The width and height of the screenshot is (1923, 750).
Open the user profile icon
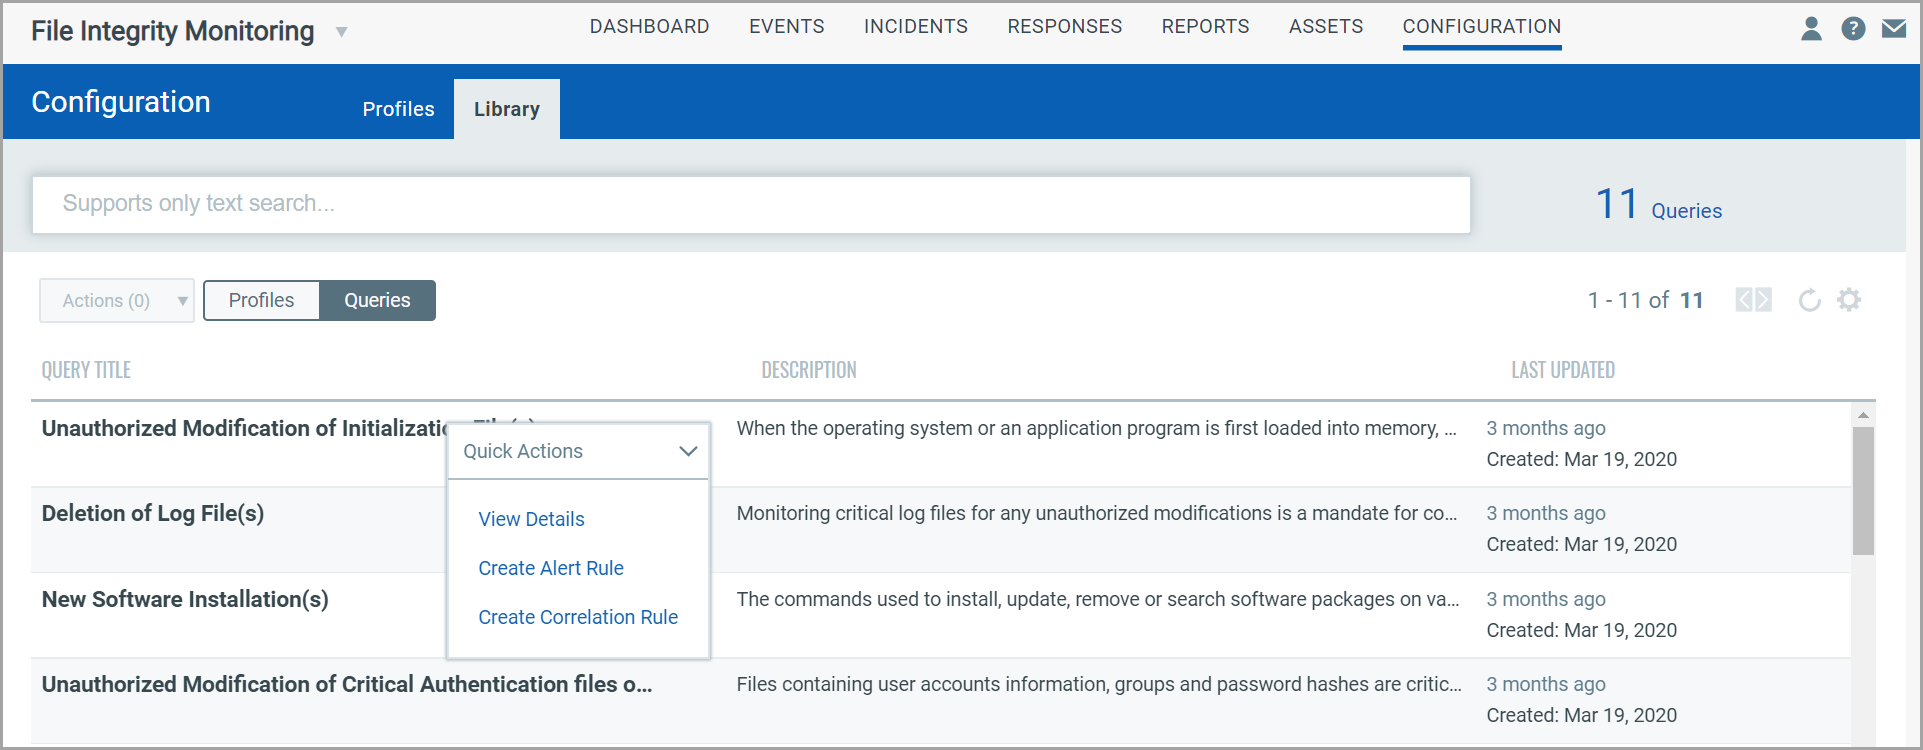[x=1811, y=29]
